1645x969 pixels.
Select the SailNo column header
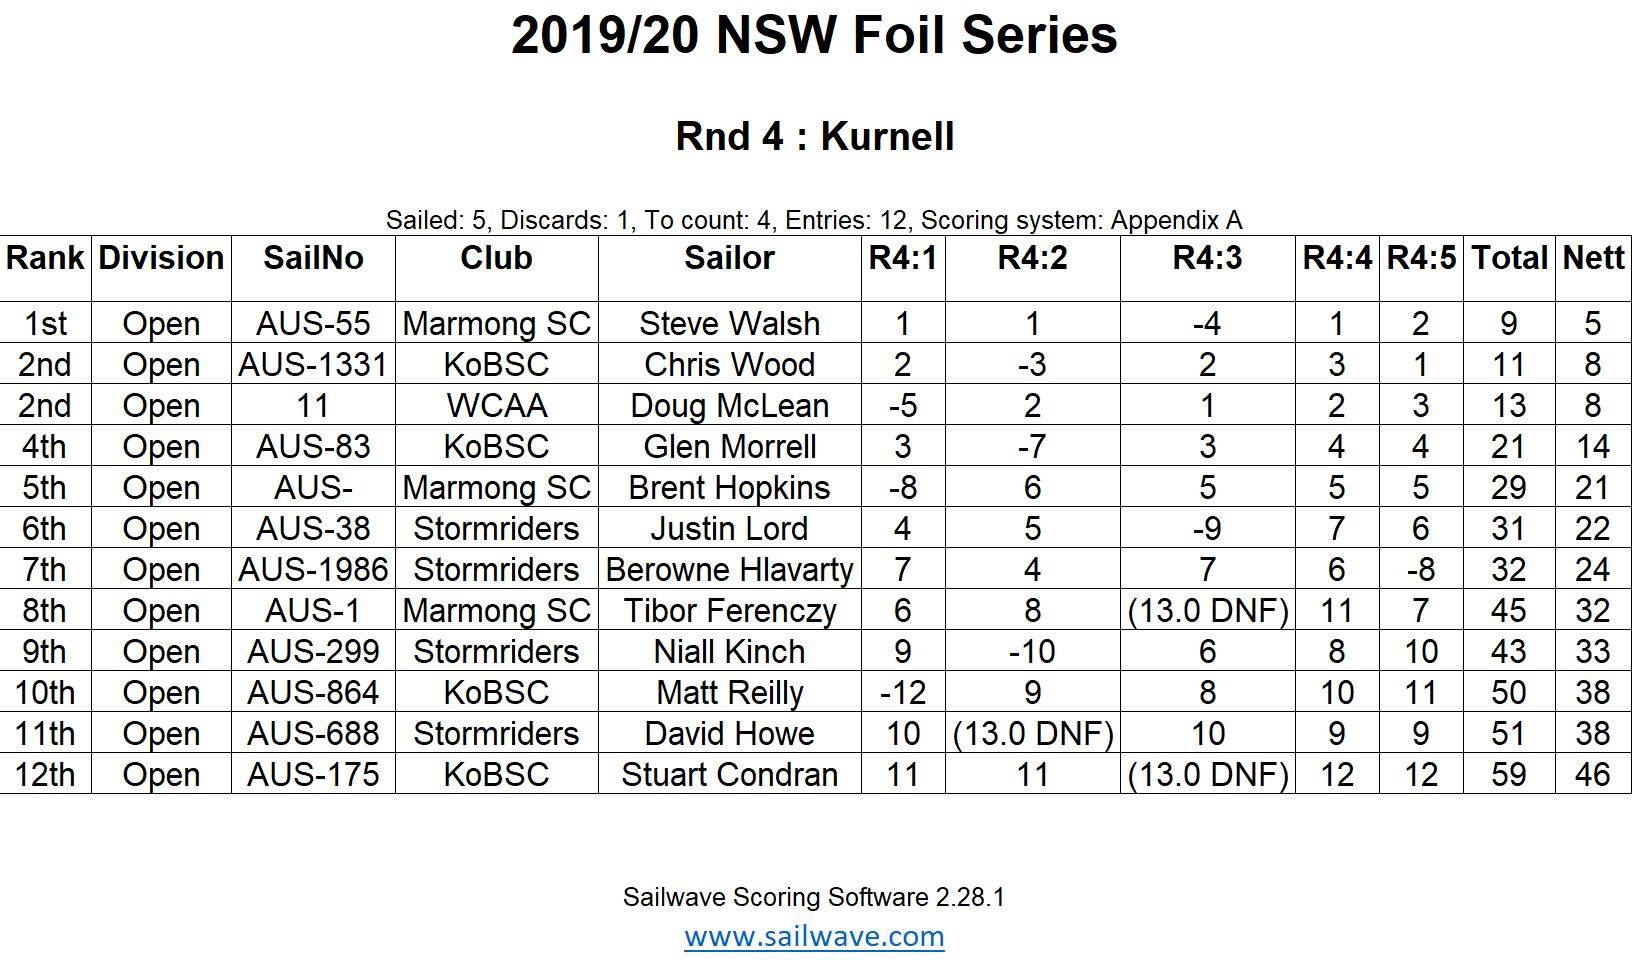pos(313,258)
